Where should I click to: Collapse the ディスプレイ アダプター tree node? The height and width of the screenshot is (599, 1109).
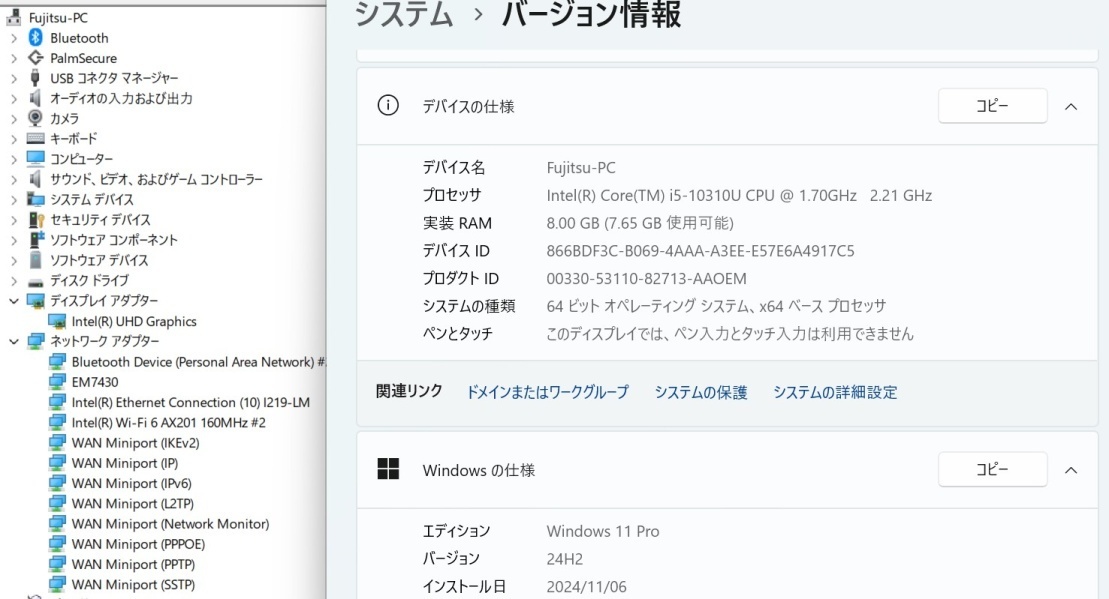click(x=14, y=301)
